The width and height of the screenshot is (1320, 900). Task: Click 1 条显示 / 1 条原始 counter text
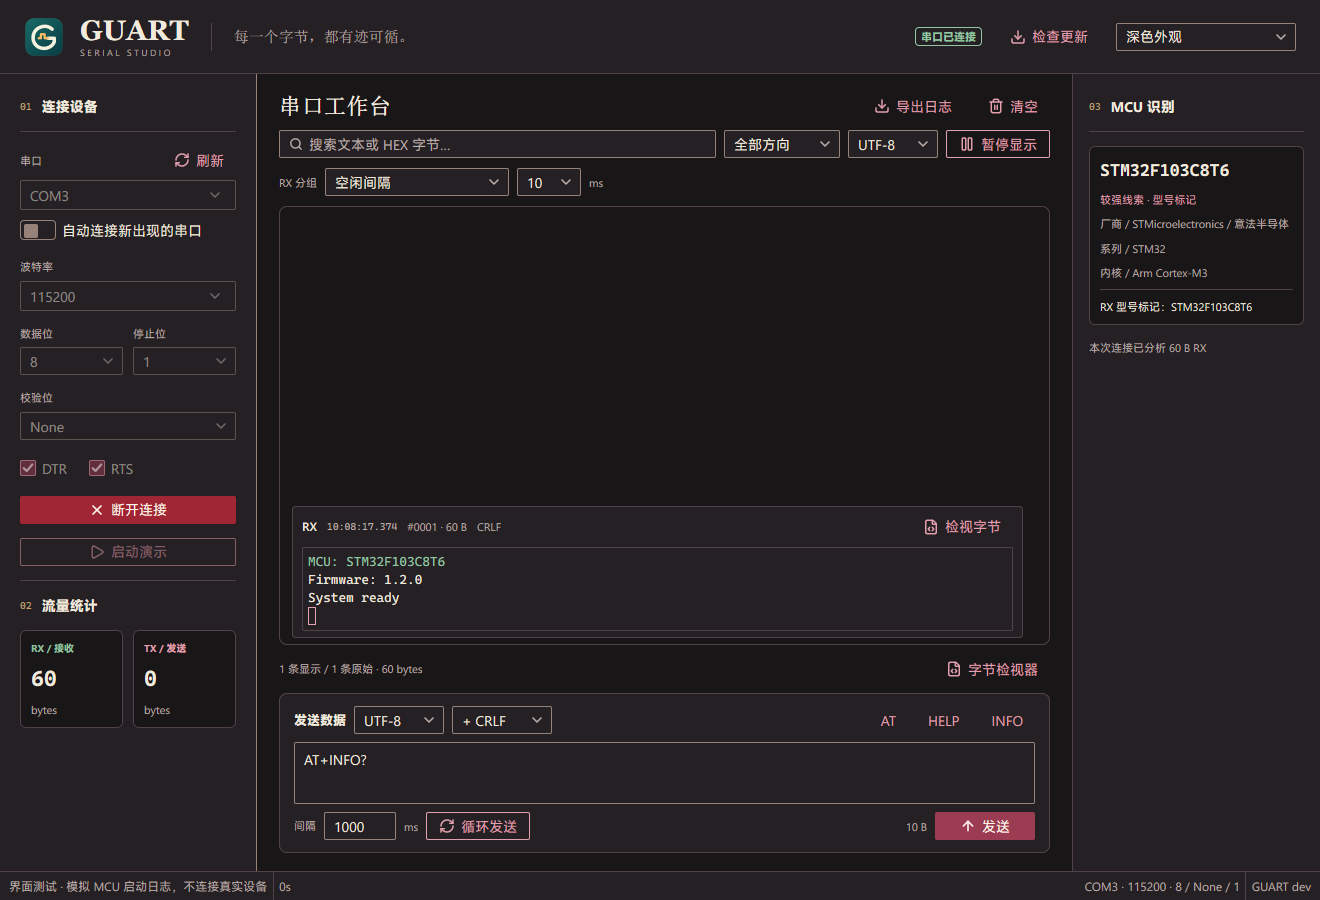pos(351,669)
